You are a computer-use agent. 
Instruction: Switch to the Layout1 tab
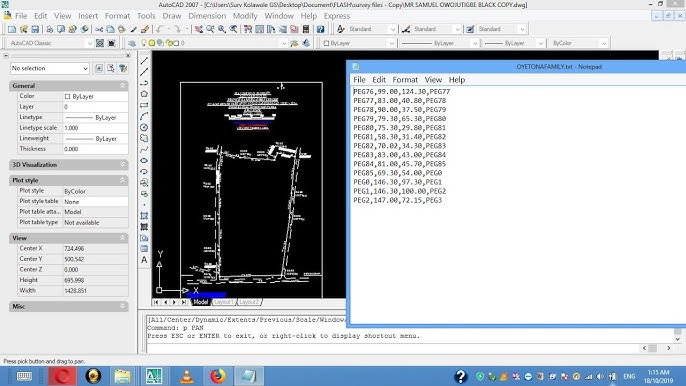[x=223, y=302]
